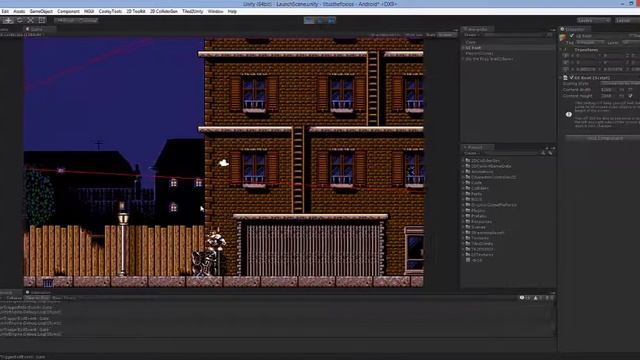Open the 2D Toolkit menu

click(x=136, y=11)
